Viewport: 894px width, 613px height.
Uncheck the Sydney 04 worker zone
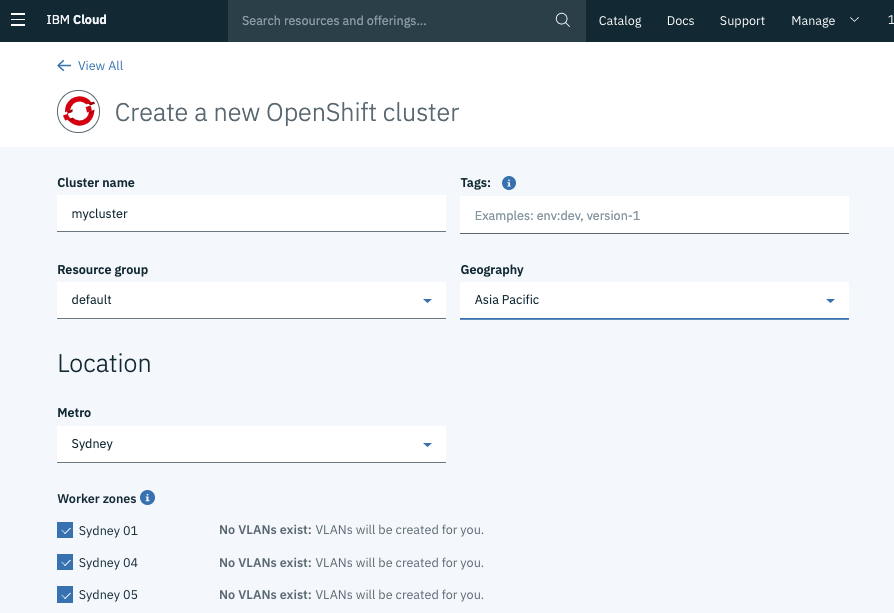pos(65,562)
